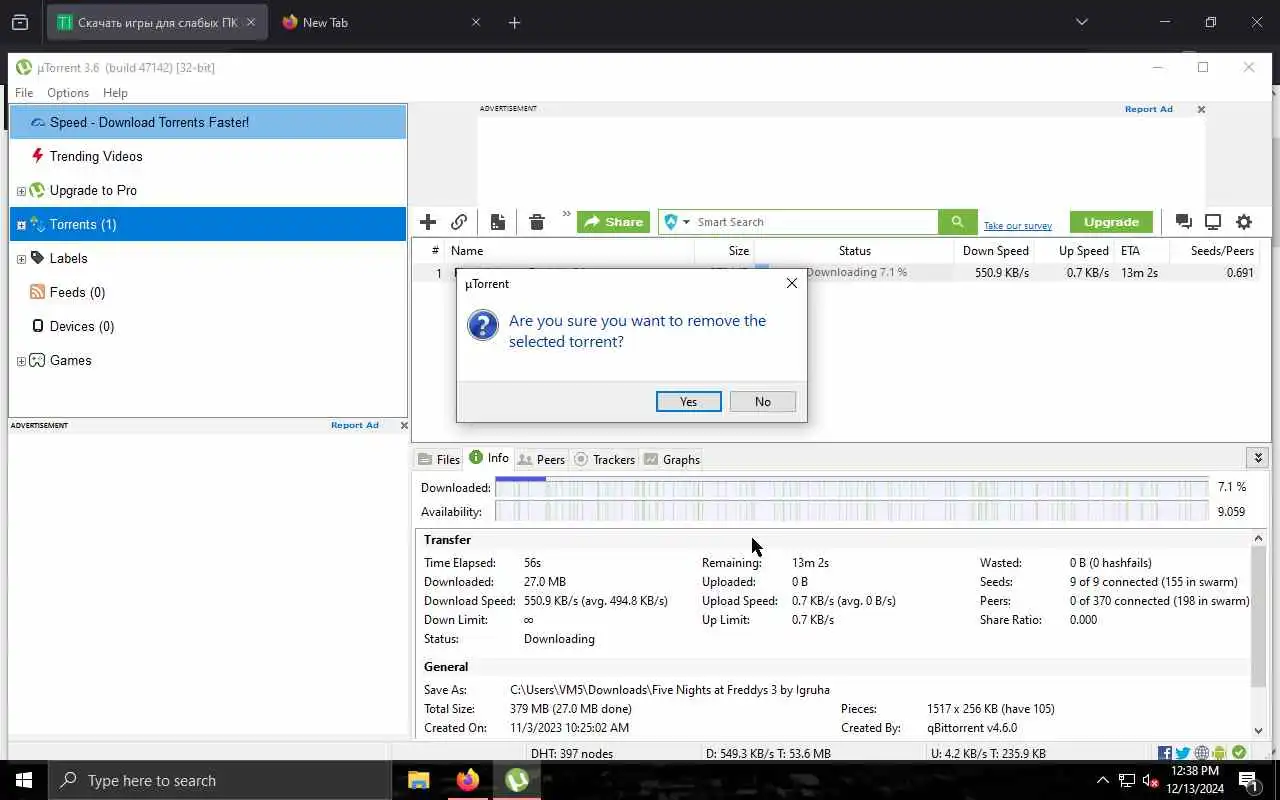This screenshot has width=1280, height=800.
Task: Switch to the Graphs tab
Action: [672, 459]
